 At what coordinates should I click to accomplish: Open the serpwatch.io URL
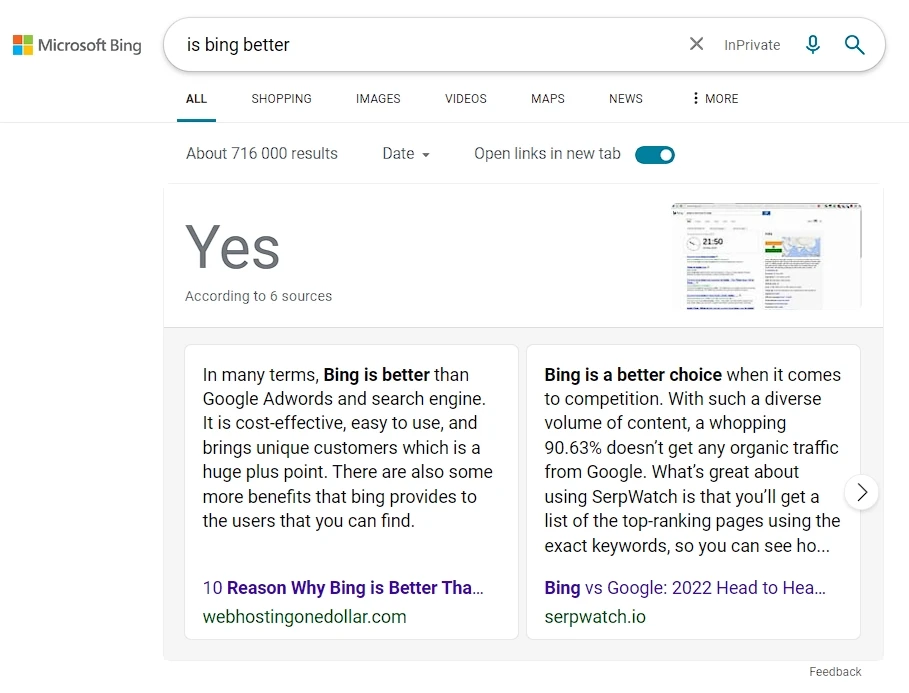tap(595, 616)
